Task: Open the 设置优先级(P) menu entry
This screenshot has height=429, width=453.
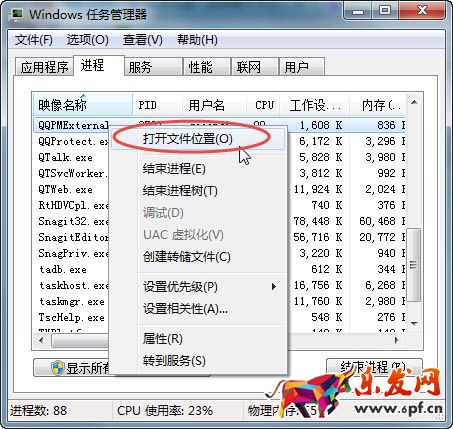Action: pyautogui.click(x=198, y=287)
